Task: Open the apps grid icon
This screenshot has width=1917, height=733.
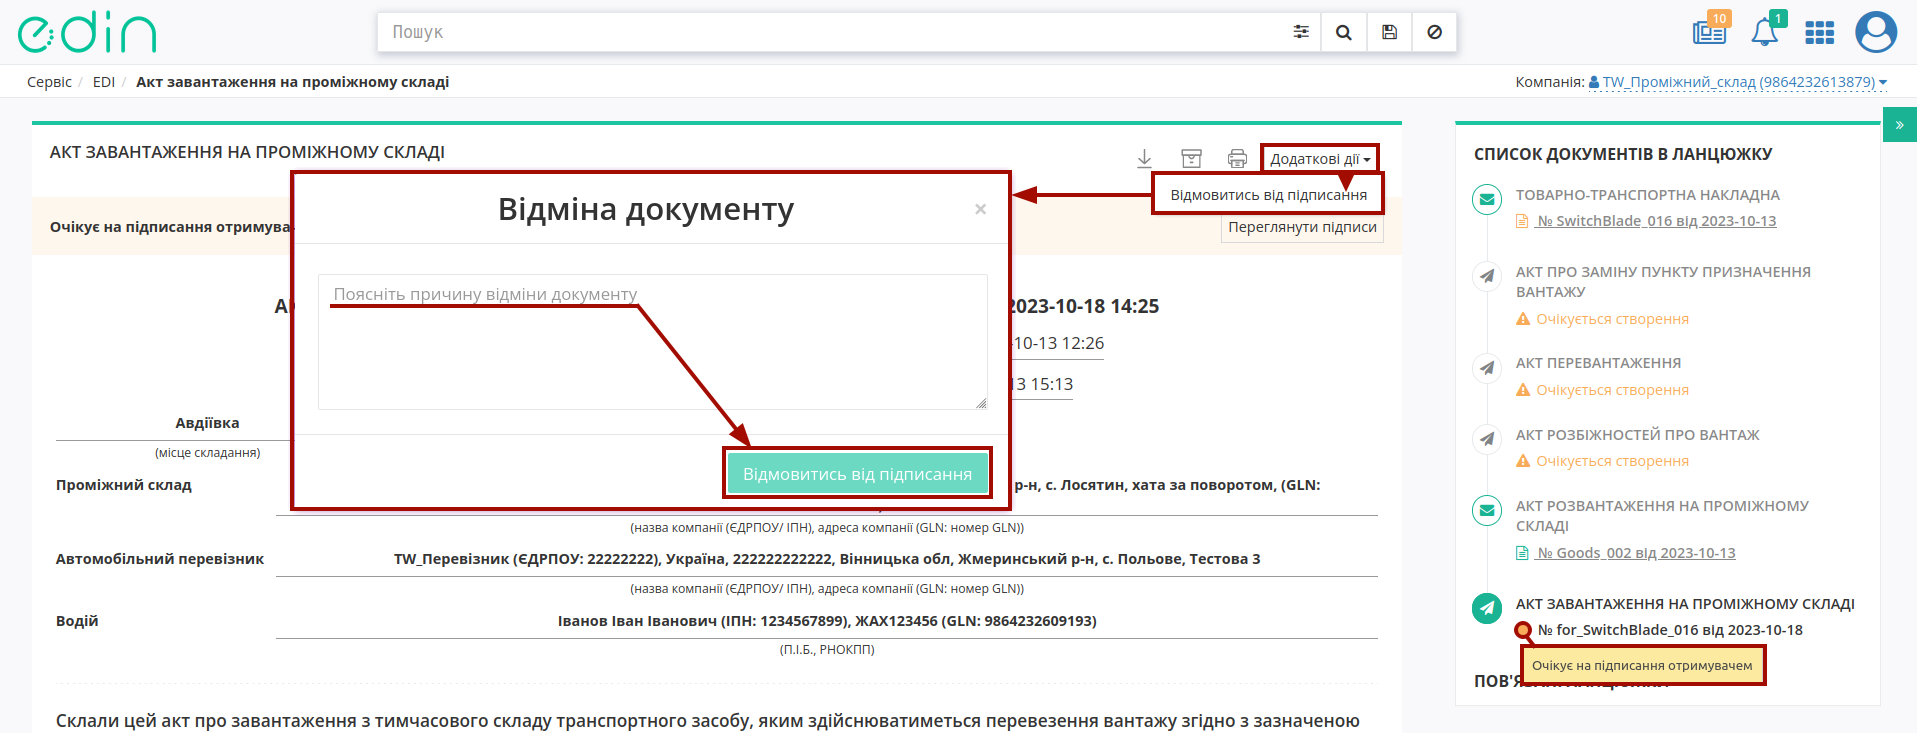Action: click(1819, 33)
